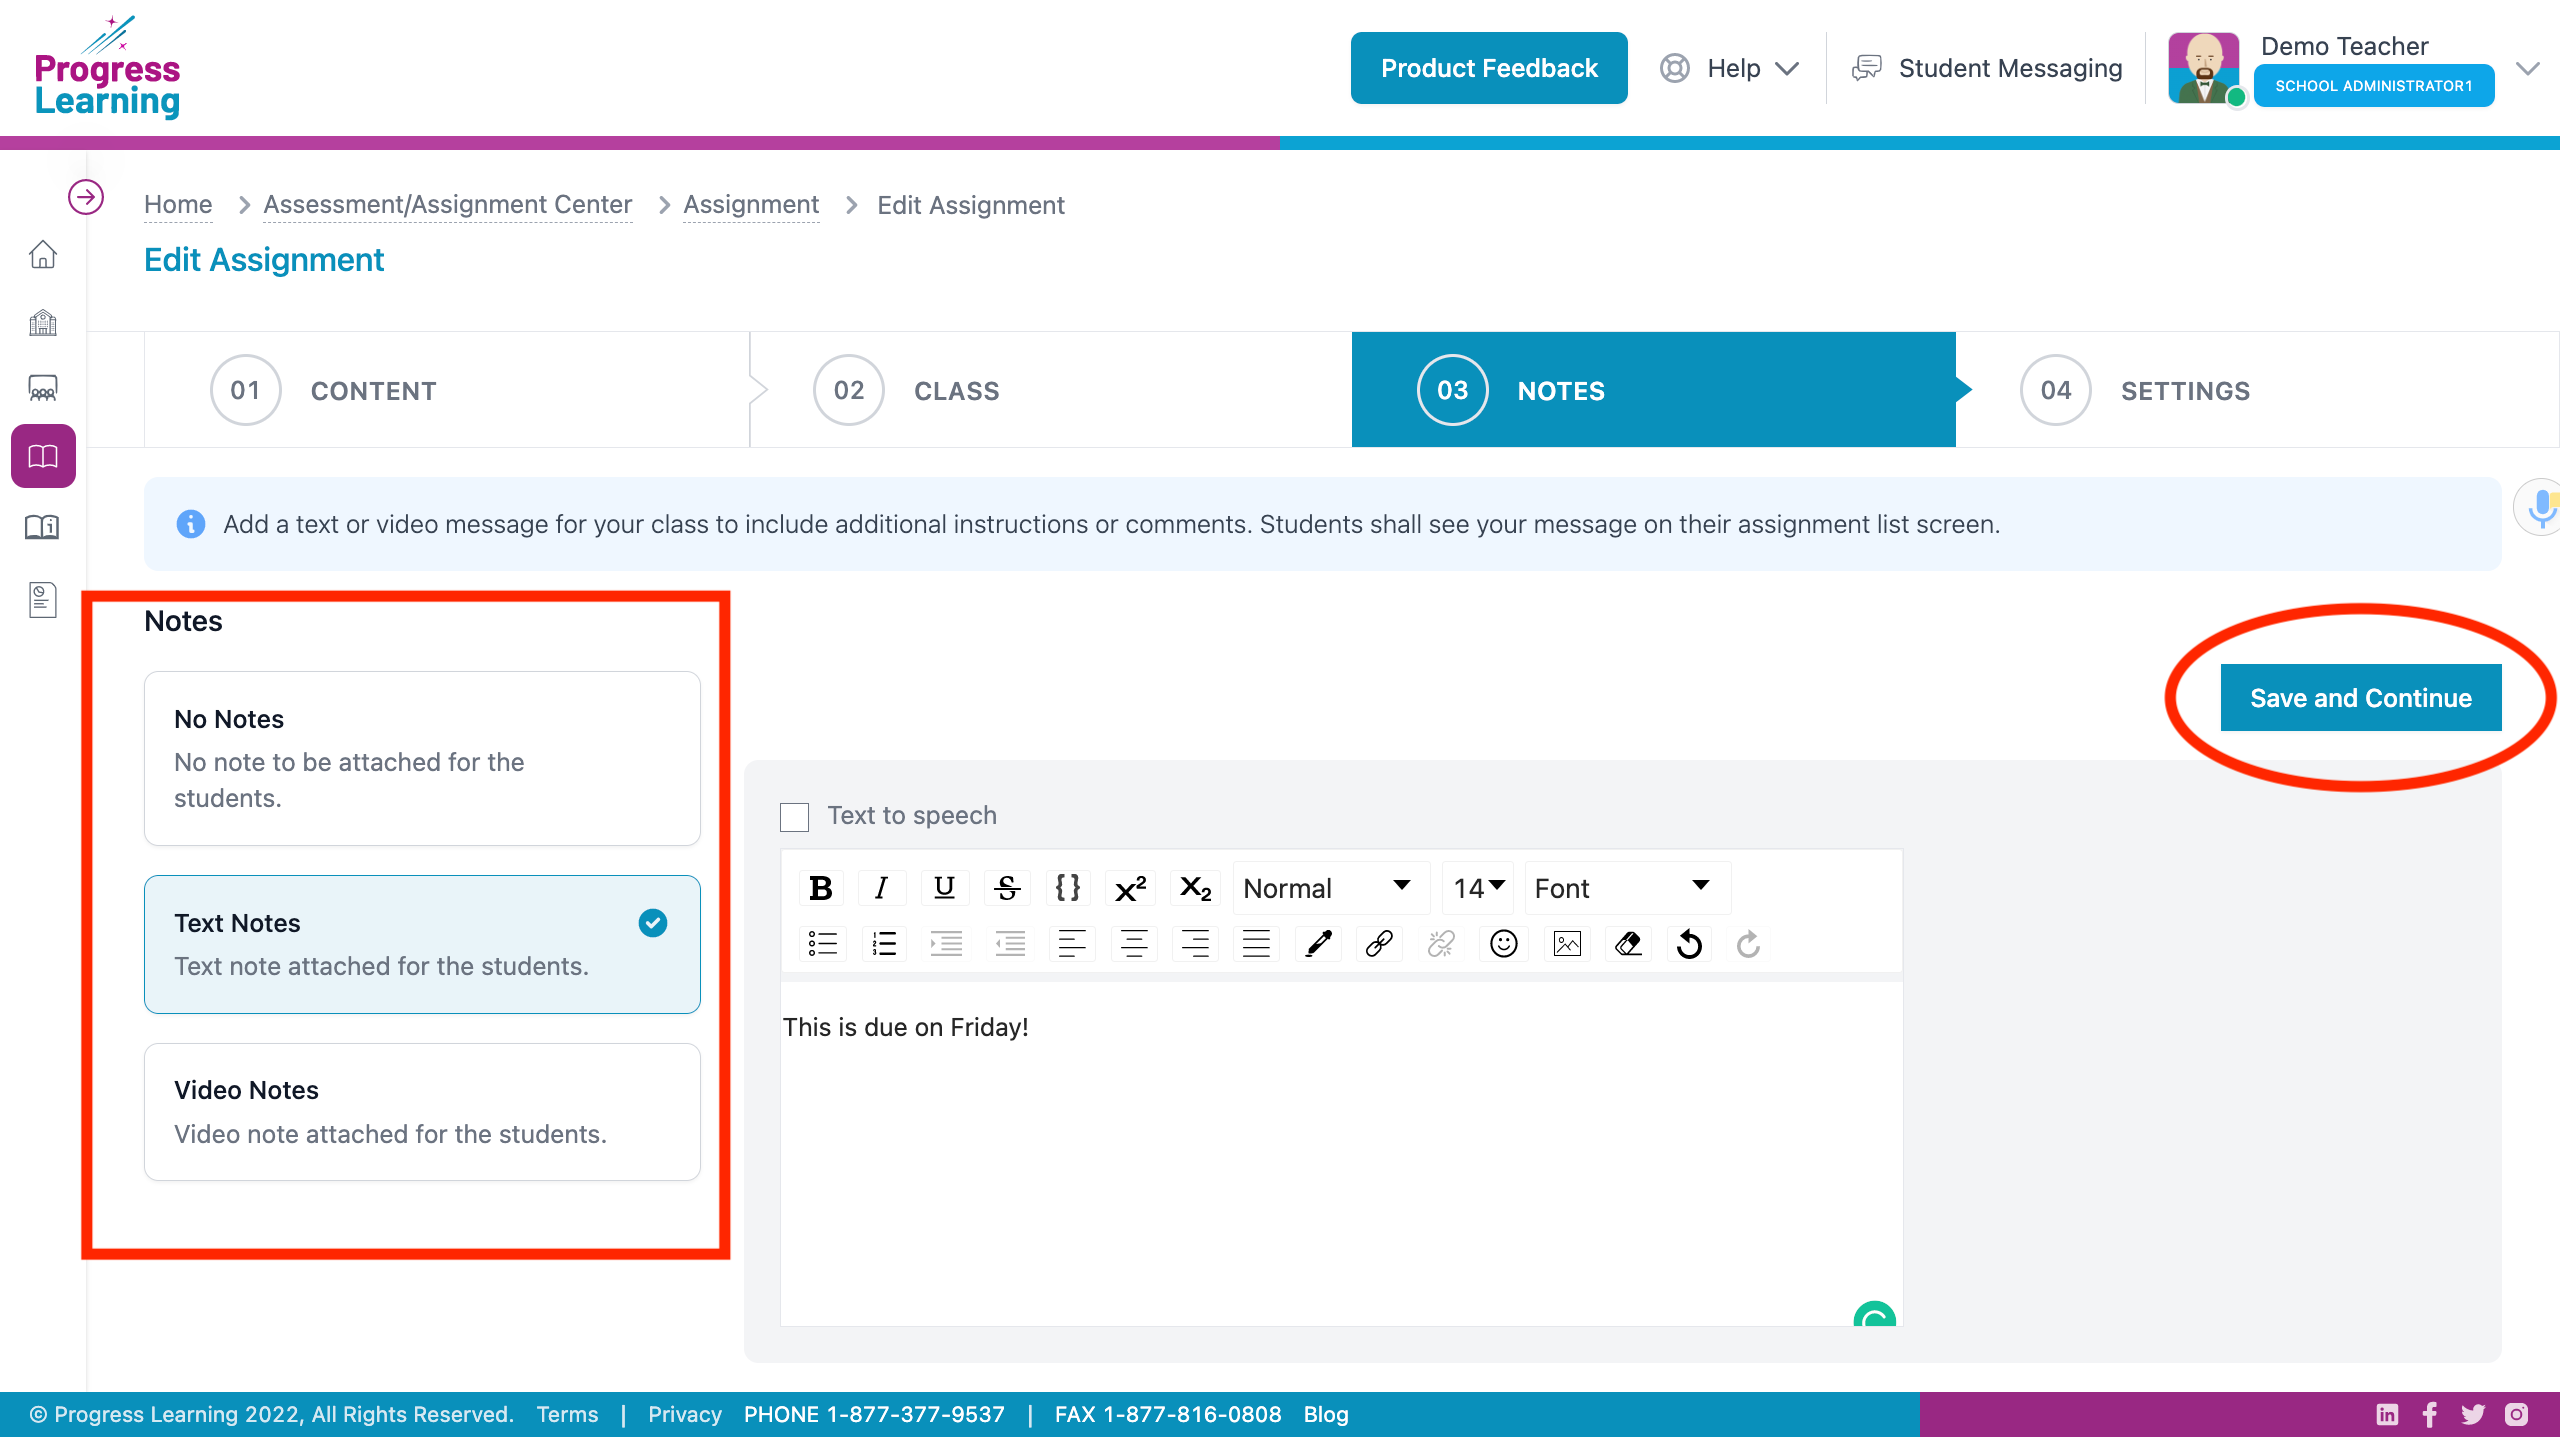Apply italic formatting
Screen dimensions: 2560x1437
click(x=881, y=888)
